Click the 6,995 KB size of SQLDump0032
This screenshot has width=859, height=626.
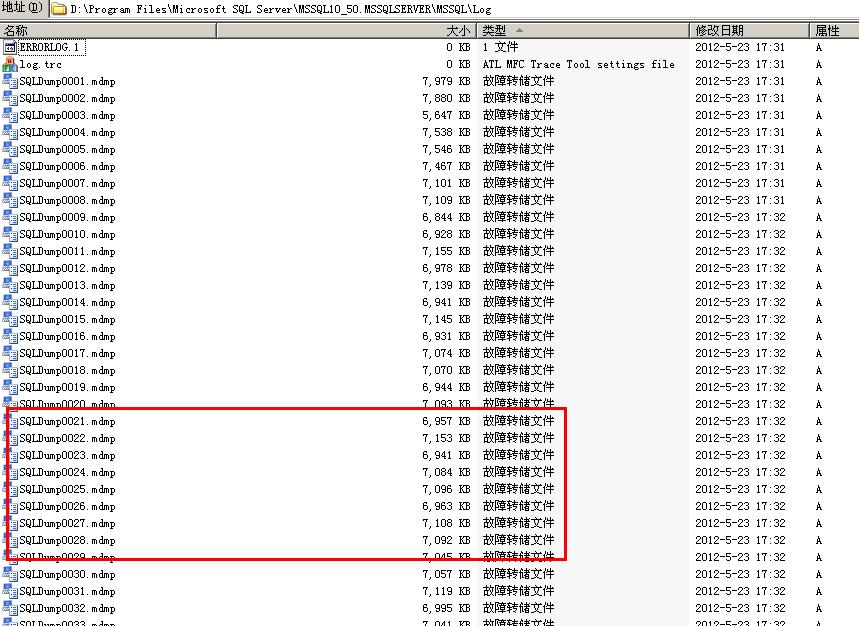pyautogui.click(x=446, y=608)
